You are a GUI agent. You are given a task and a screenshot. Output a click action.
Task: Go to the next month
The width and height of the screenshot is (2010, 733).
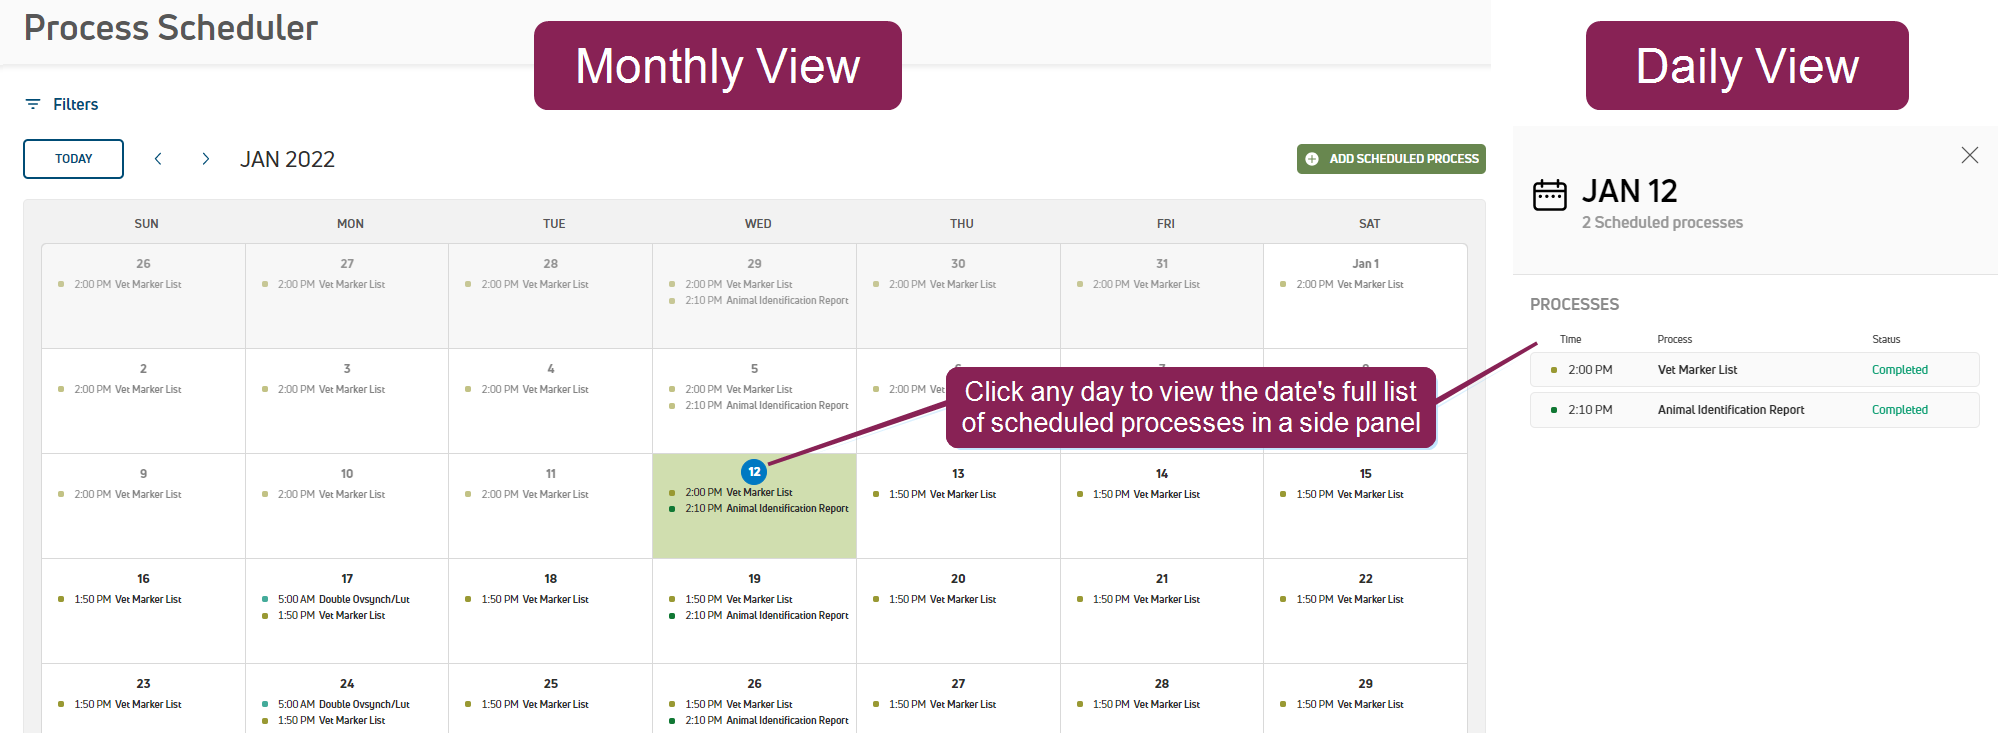[206, 159]
